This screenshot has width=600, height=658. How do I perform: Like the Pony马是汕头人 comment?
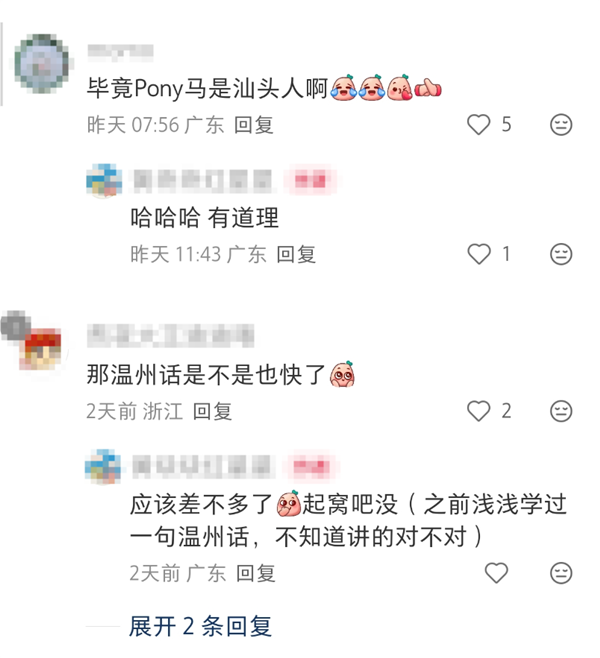(479, 125)
